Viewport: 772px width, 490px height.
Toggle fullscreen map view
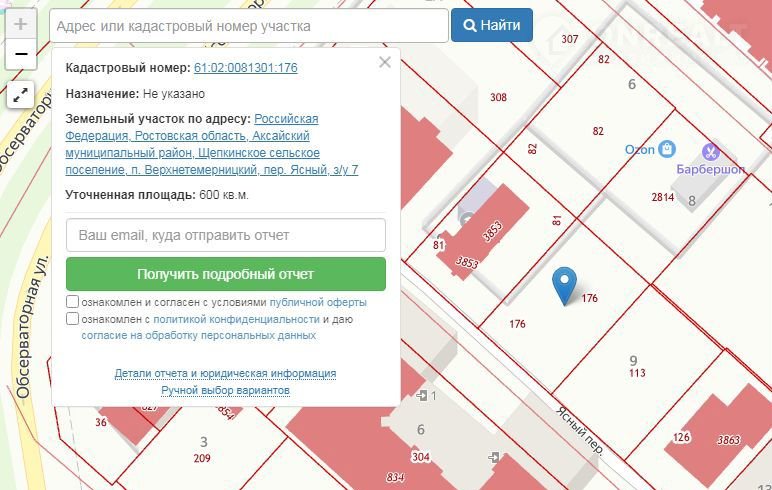pos(21,96)
